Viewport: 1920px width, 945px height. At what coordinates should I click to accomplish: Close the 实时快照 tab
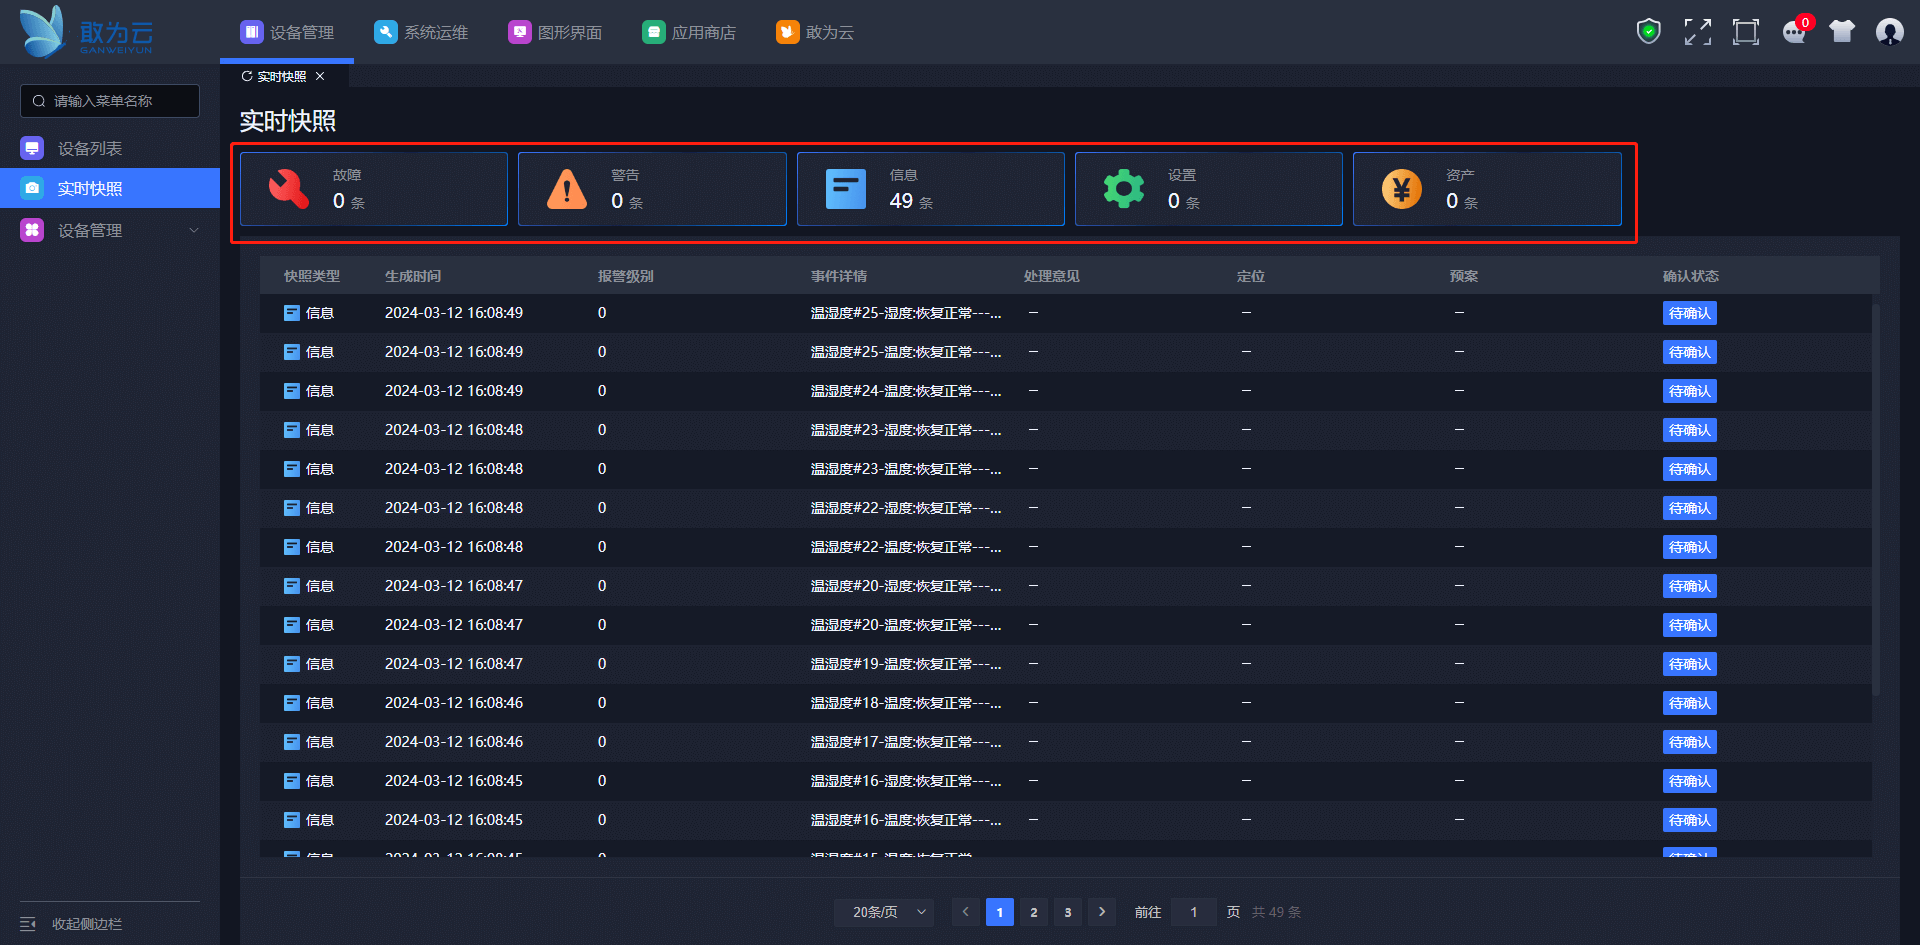pos(320,77)
